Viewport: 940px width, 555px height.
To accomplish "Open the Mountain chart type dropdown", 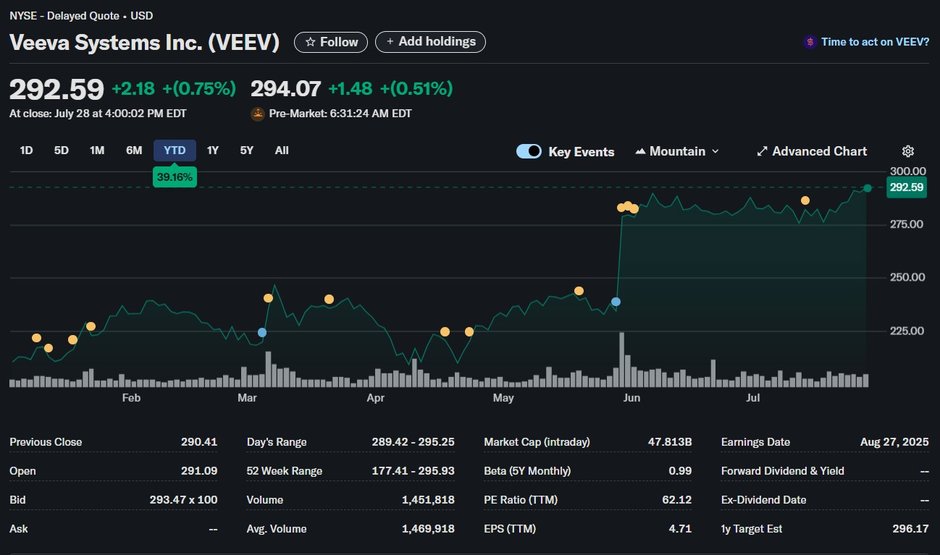I will 677,152.
